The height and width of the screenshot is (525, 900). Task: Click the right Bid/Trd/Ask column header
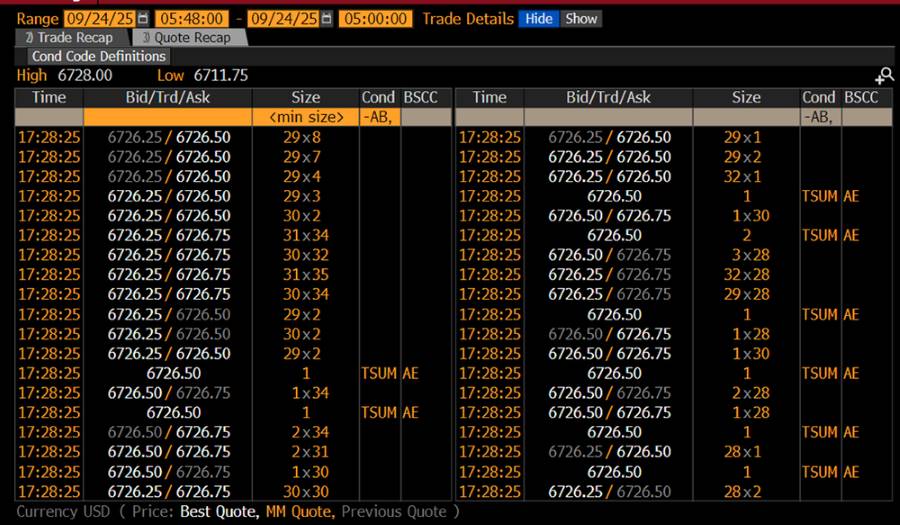(608, 97)
